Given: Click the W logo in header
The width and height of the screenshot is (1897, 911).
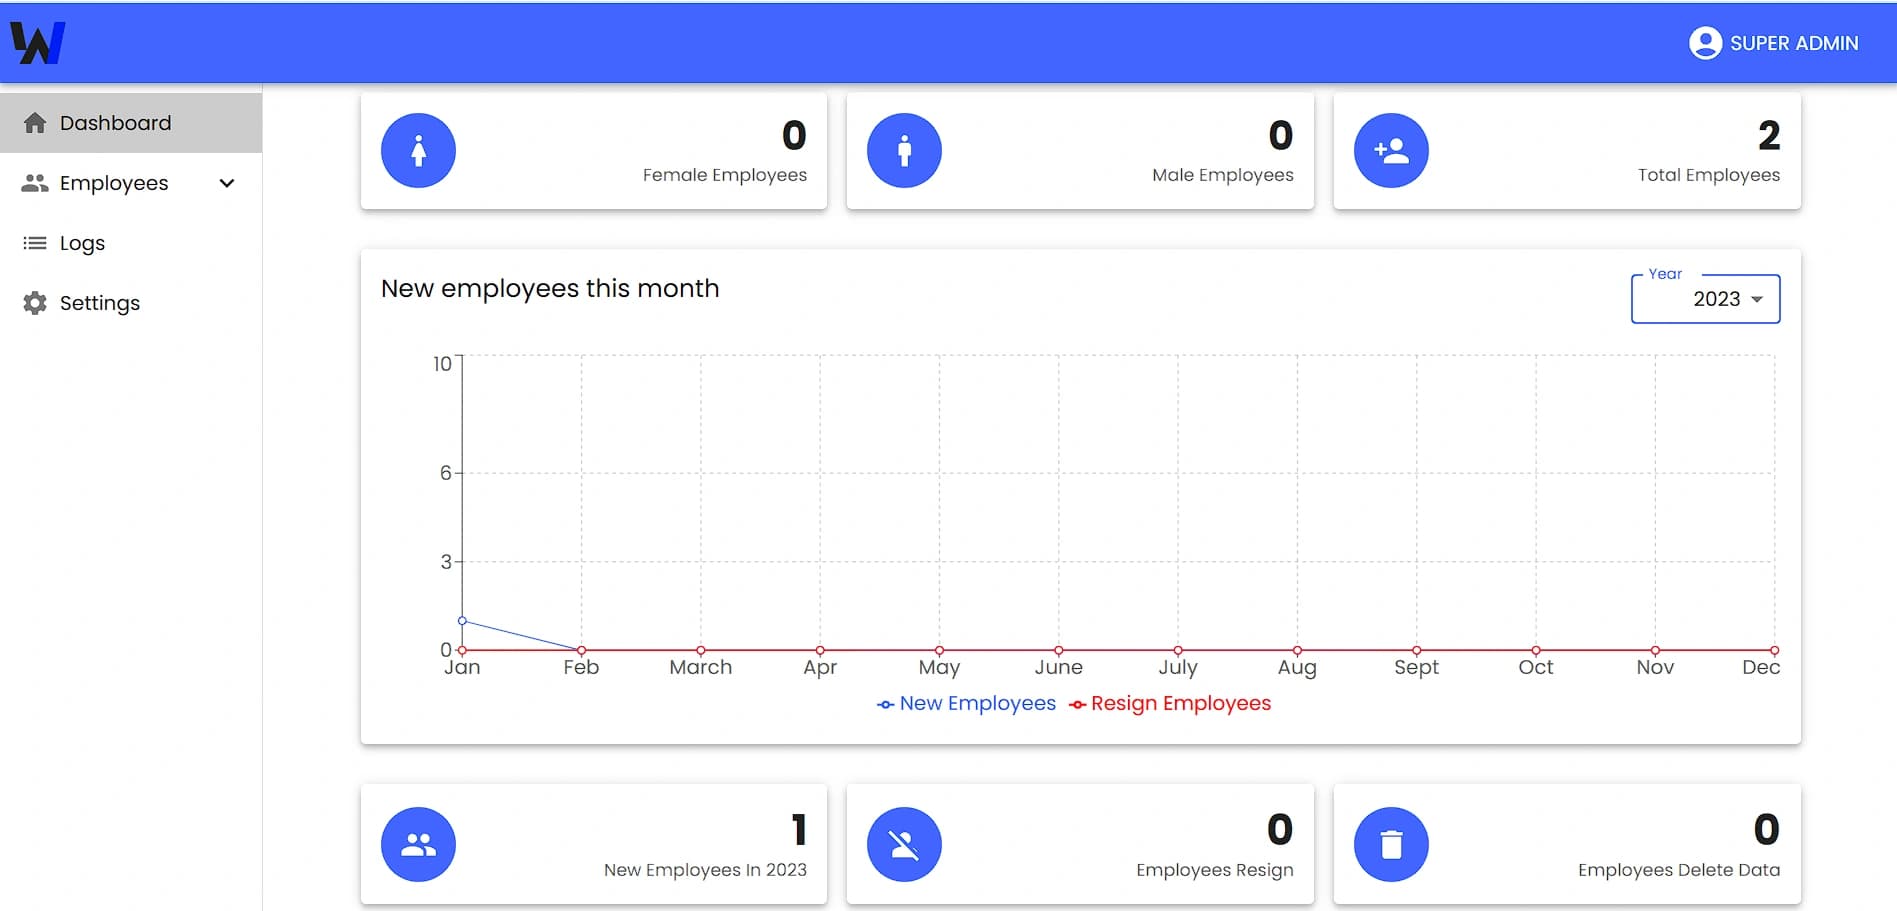Looking at the screenshot, I should 38,43.
